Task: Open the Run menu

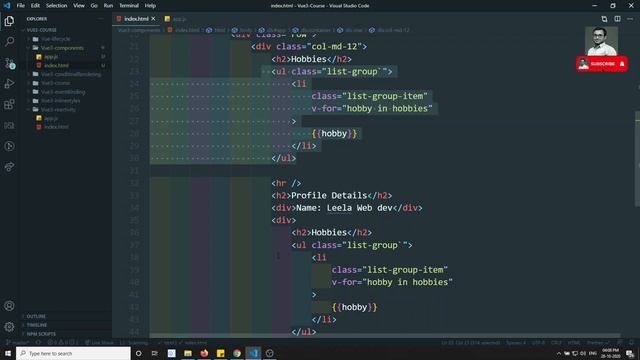Action: click(x=108, y=6)
